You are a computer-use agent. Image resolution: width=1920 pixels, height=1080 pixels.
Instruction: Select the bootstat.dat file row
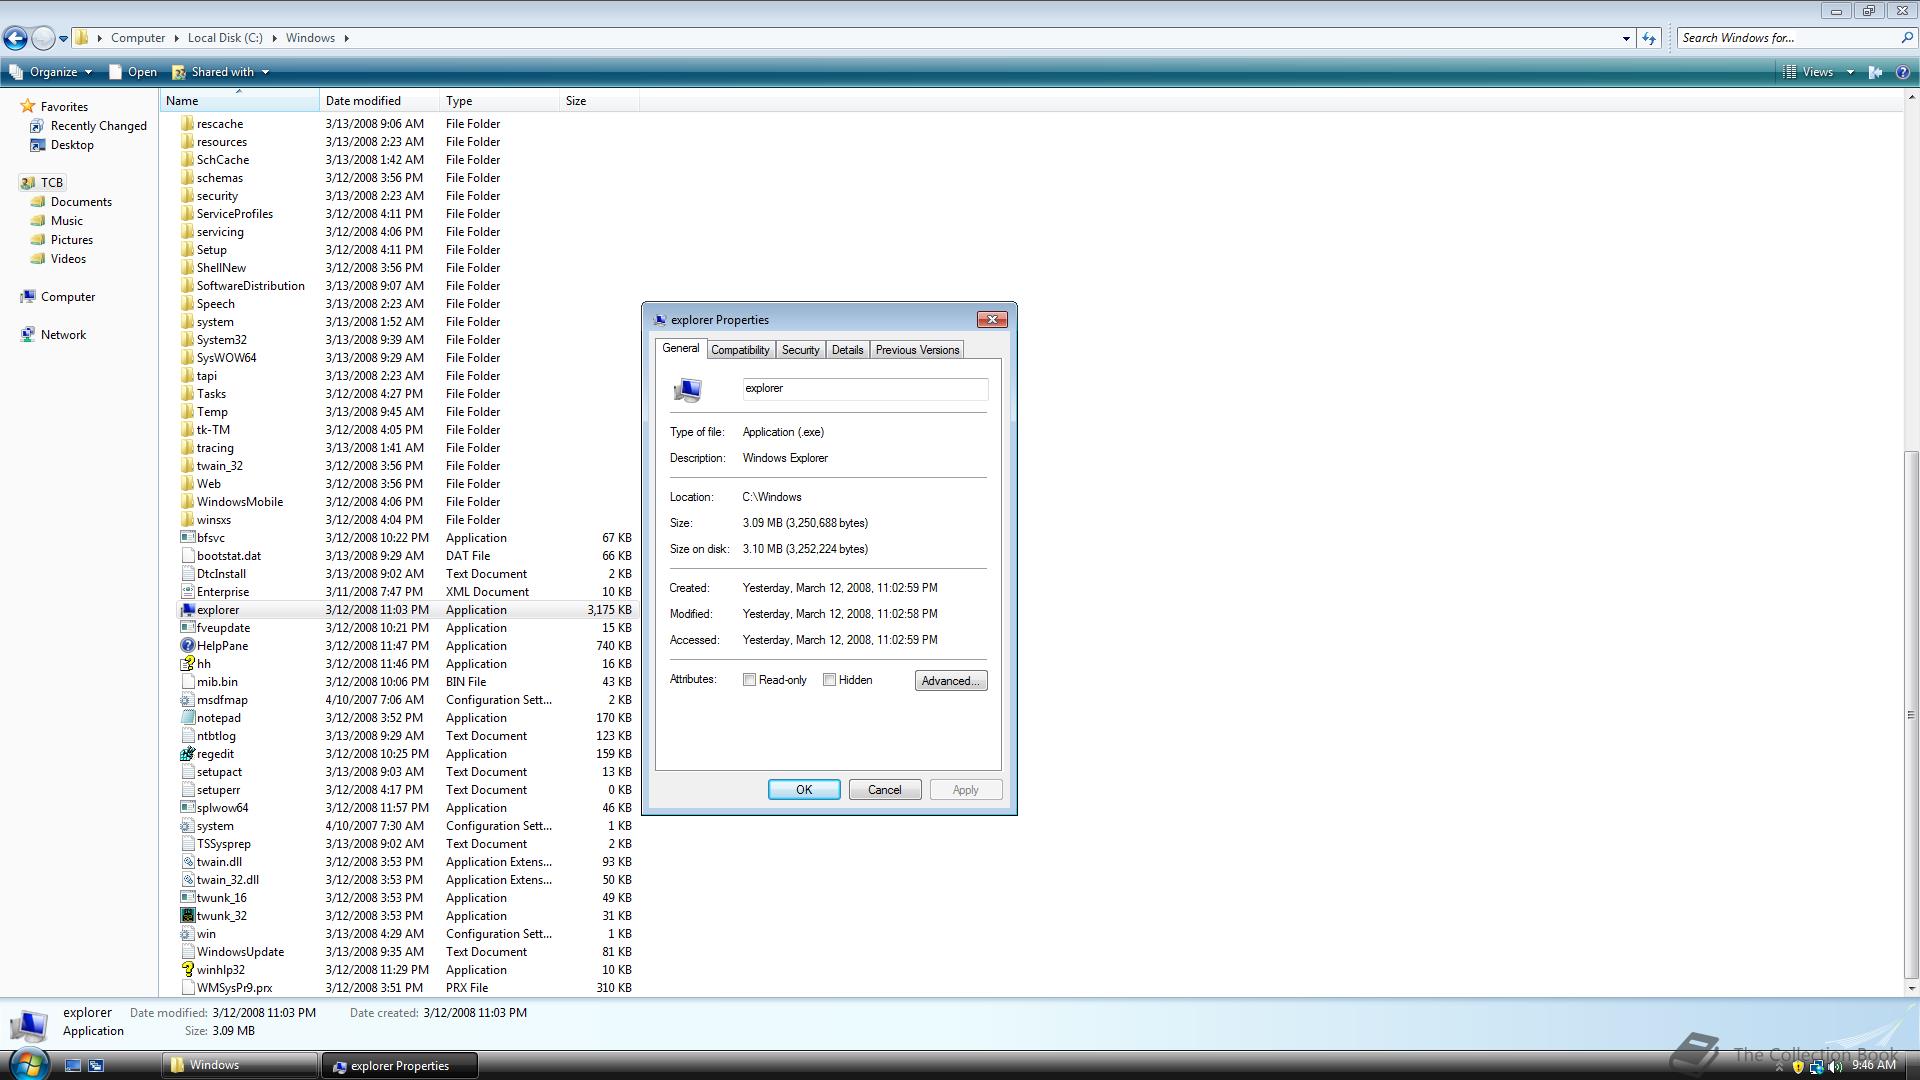(406, 556)
